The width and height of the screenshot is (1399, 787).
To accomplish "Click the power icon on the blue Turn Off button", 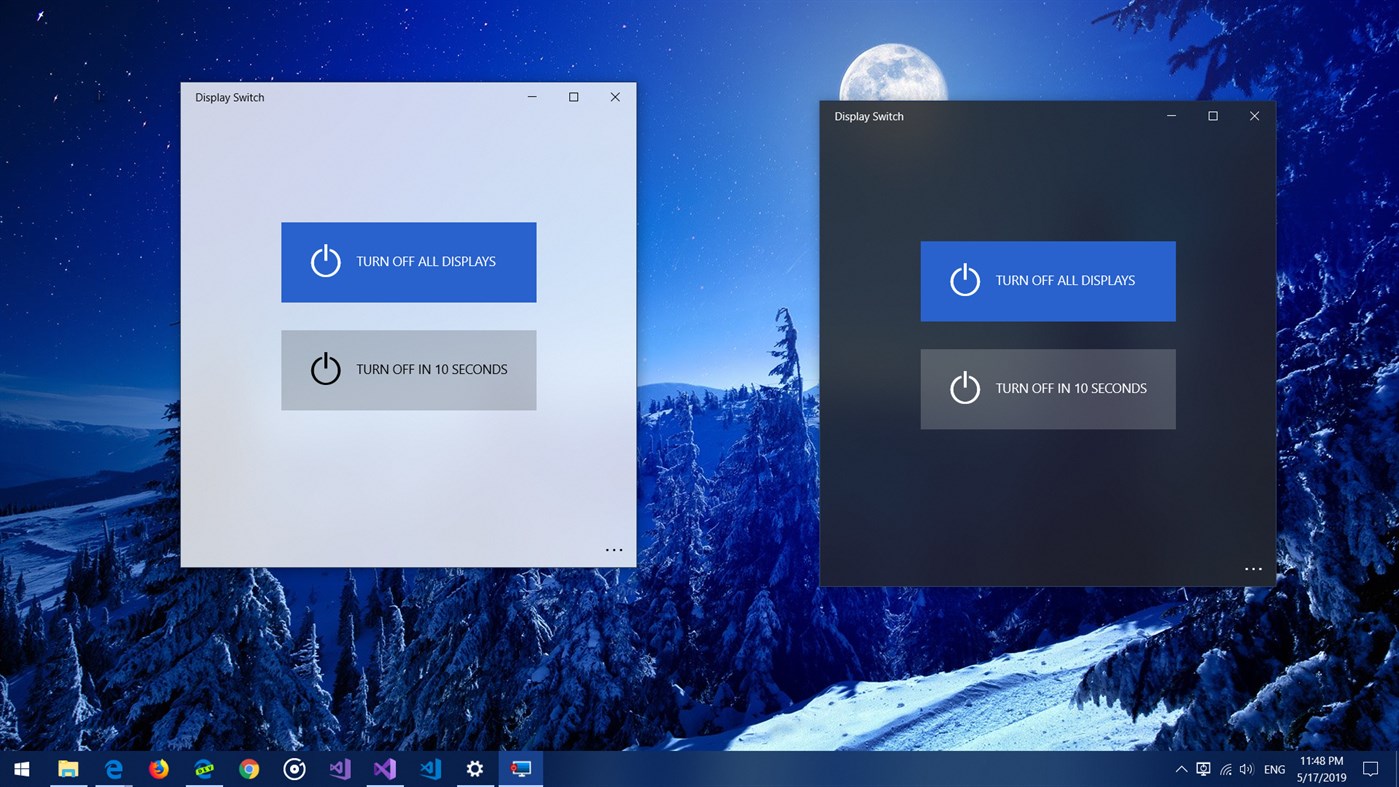I will point(325,261).
